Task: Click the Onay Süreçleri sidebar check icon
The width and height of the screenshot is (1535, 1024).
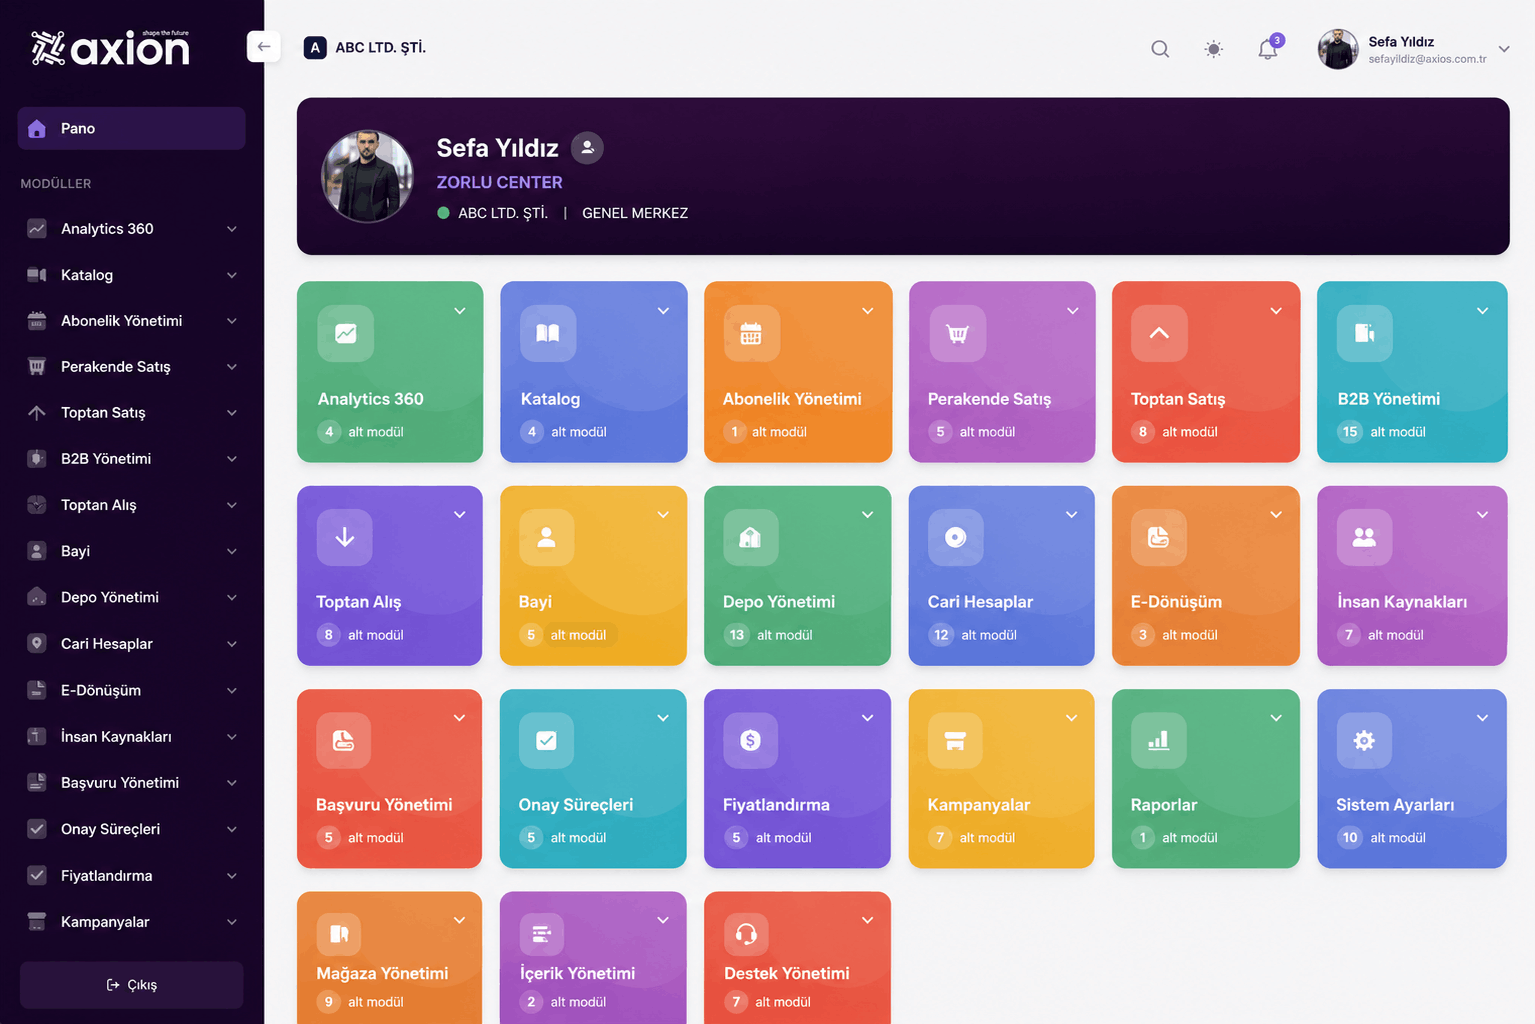Action: [37, 829]
